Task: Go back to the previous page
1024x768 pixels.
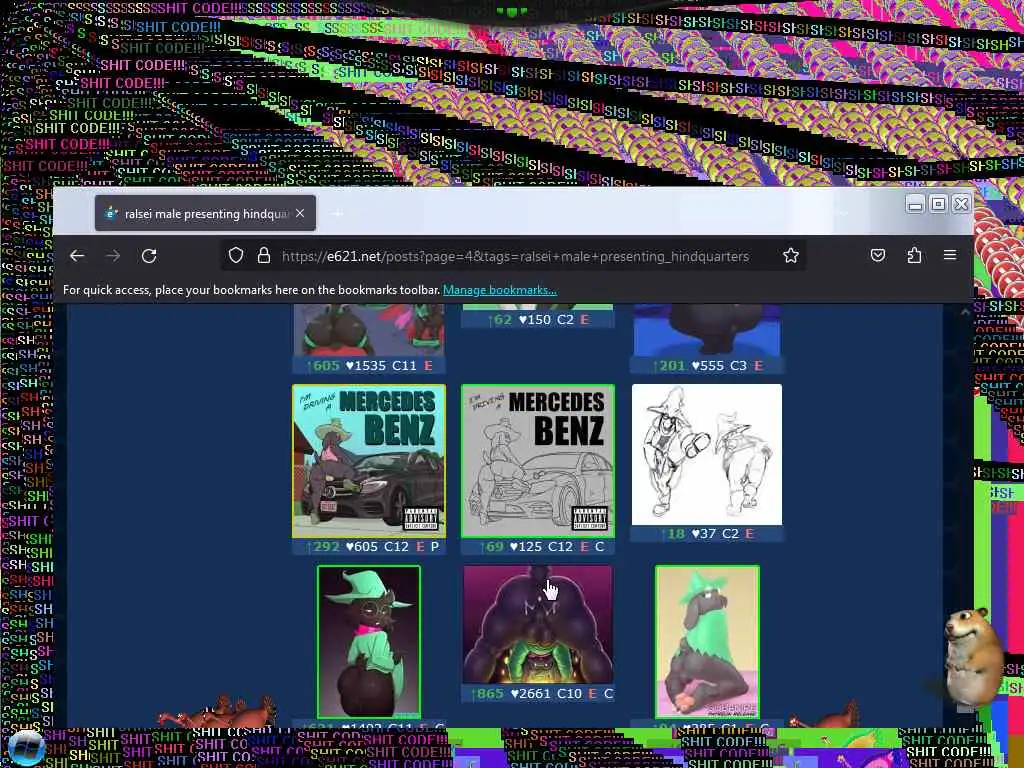Action: coord(77,256)
